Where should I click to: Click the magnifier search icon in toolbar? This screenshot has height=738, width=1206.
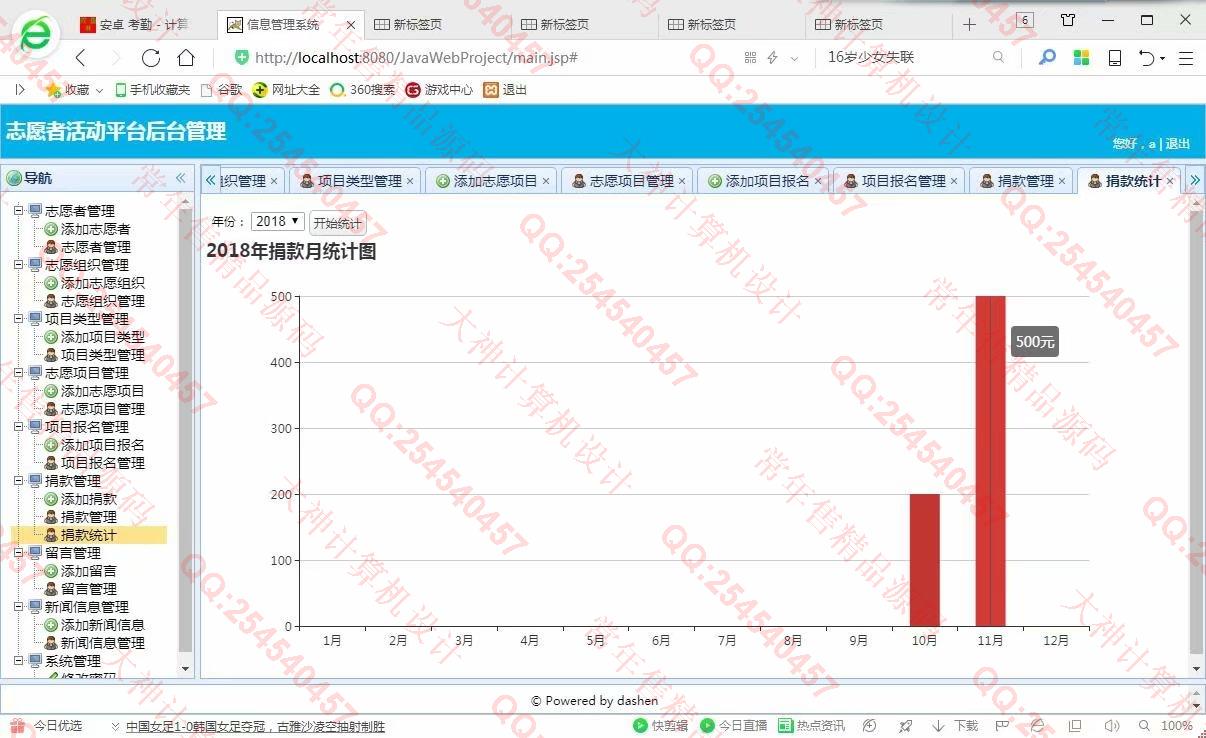[x=1047, y=58]
